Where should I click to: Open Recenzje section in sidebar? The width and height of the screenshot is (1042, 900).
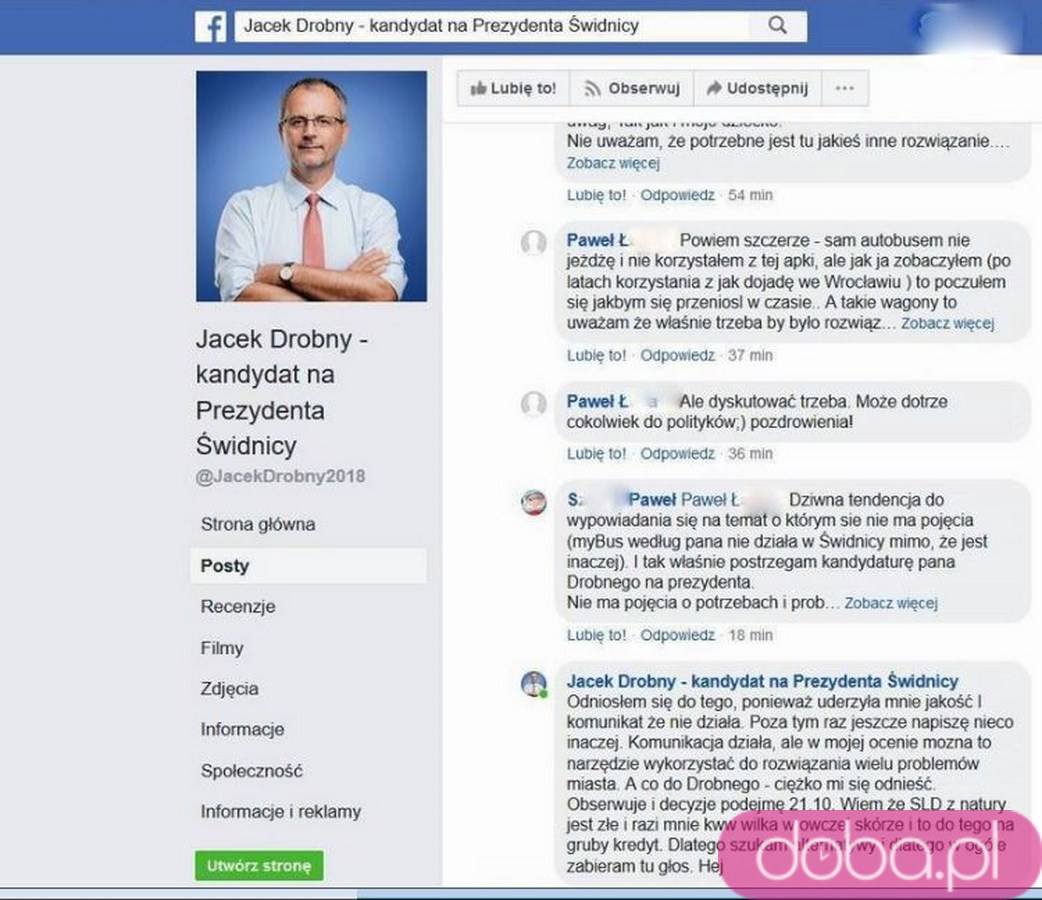pyautogui.click(x=238, y=607)
